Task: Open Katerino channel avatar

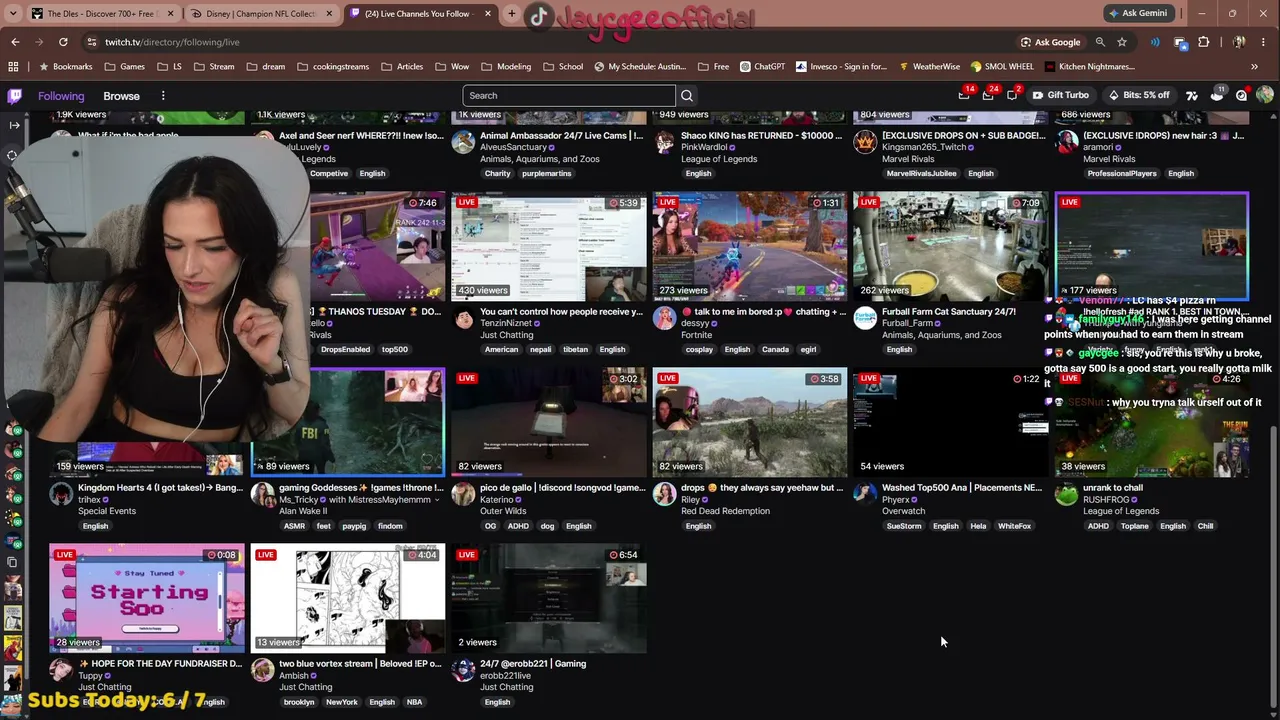Action: [x=463, y=494]
